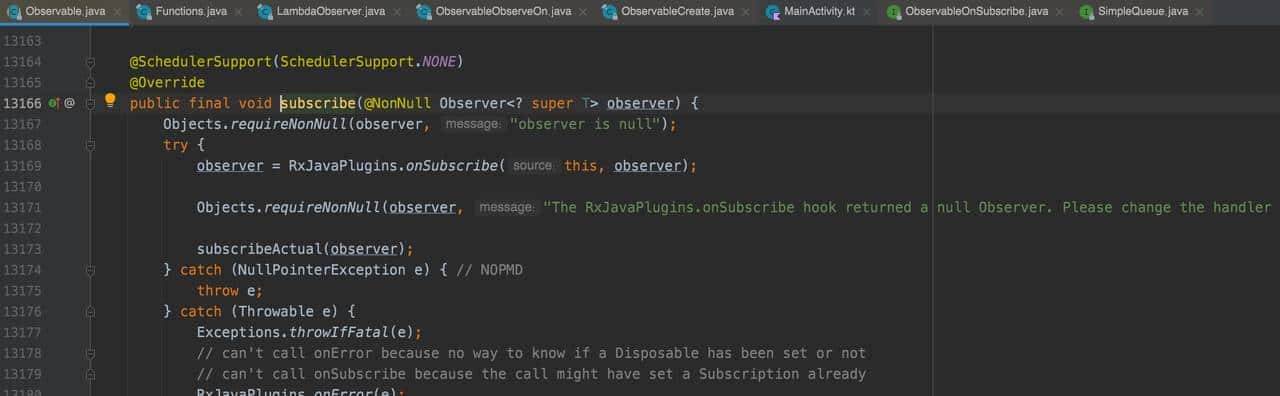Click the yellow lightbulb intention icon
Viewport: 1280px width, 396px height.
111,101
